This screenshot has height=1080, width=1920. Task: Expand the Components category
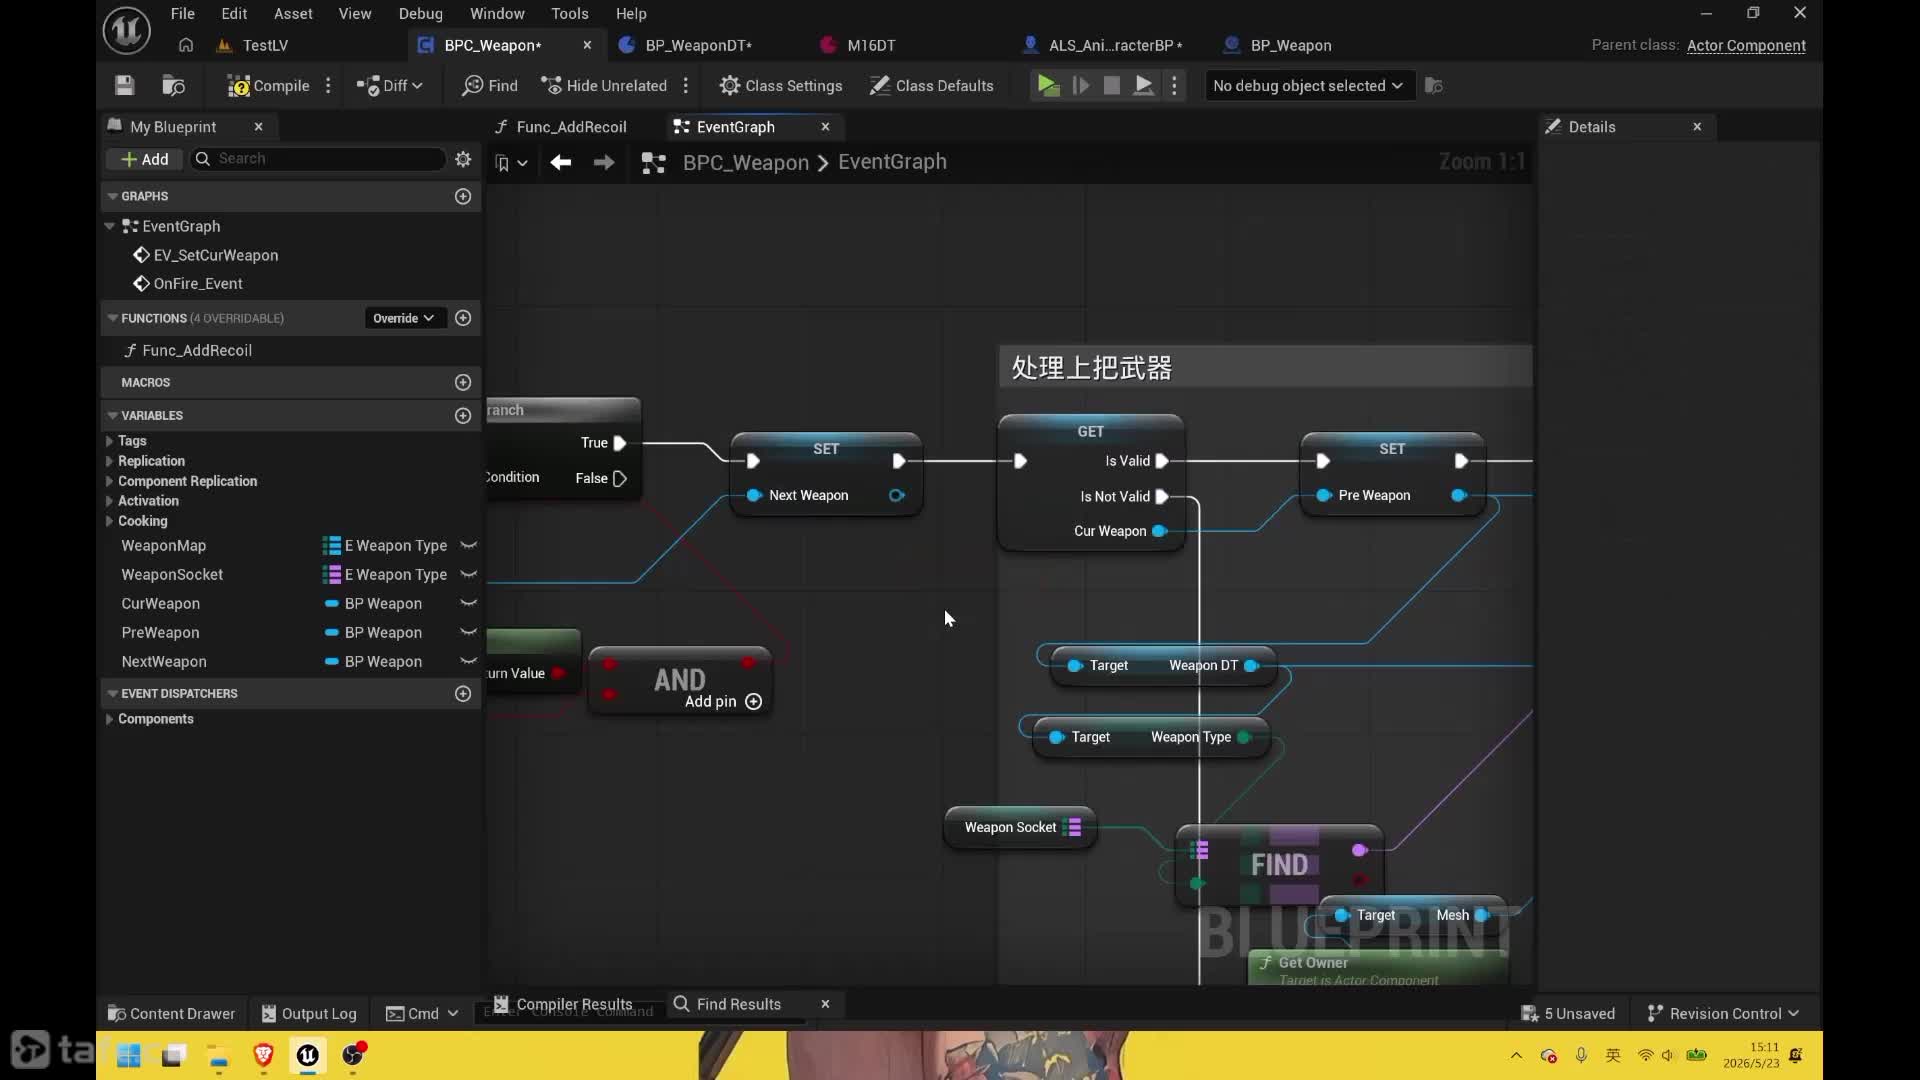[109, 719]
